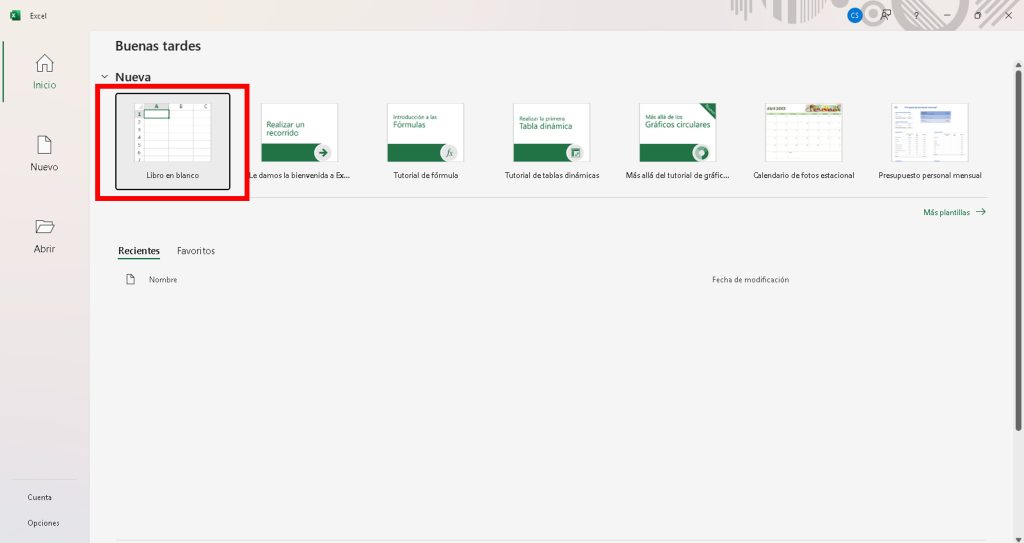Open Cuenta in the sidebar

[x=40, y=497]
